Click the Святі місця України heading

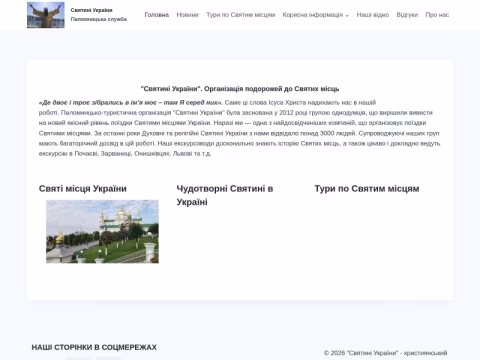(x=83, y=189)
